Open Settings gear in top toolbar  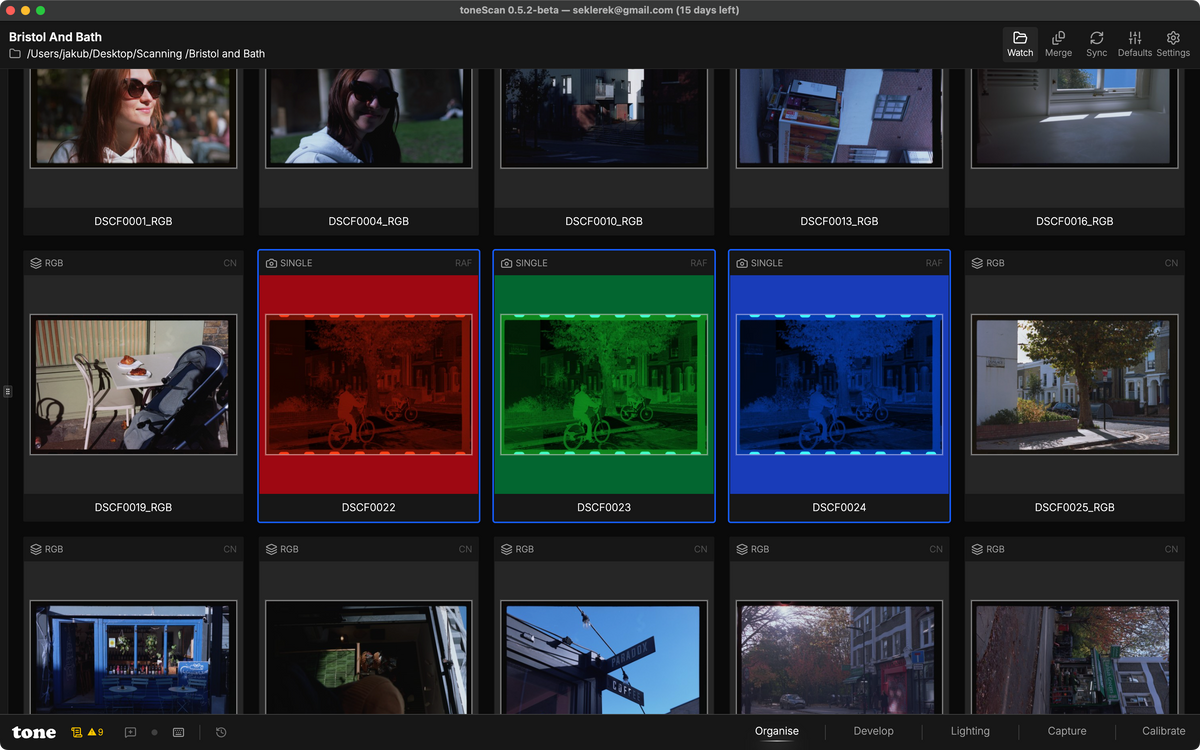coord(1173,38)
